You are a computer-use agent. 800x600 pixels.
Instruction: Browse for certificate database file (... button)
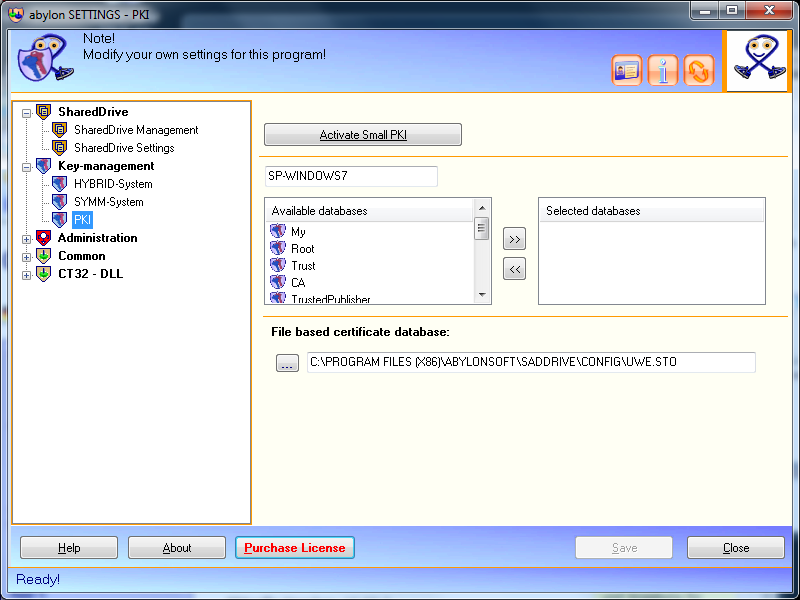[x=287, y=363]
